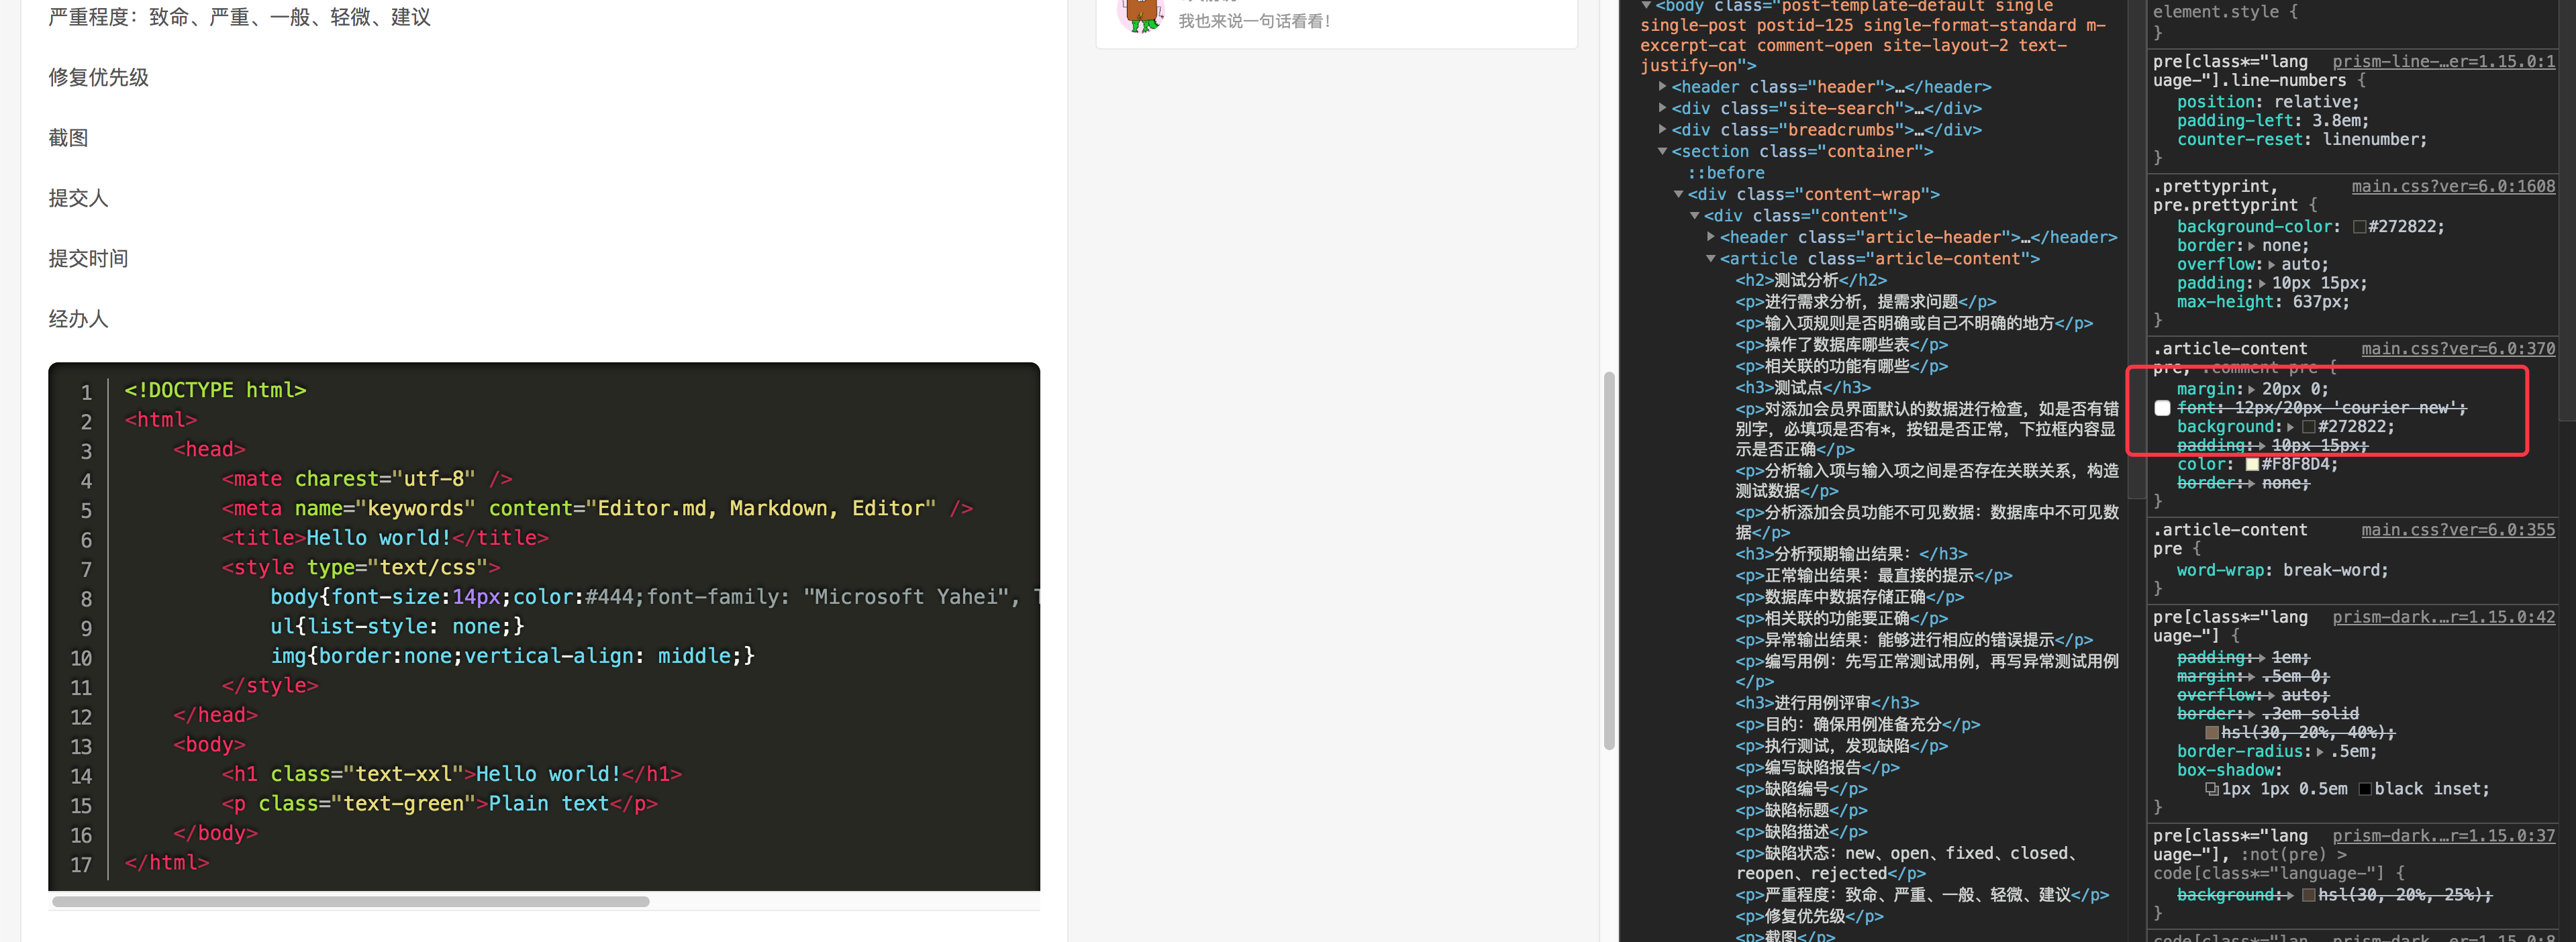
Task: Click the commenter's dinosaur avatar
Action: pyautogui.click(x=1140, y=15)
